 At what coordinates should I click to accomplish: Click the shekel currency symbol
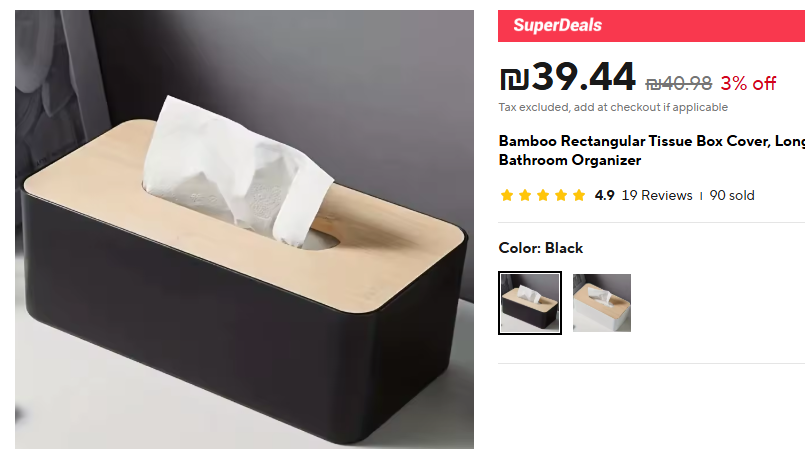[x=514, y=79]
